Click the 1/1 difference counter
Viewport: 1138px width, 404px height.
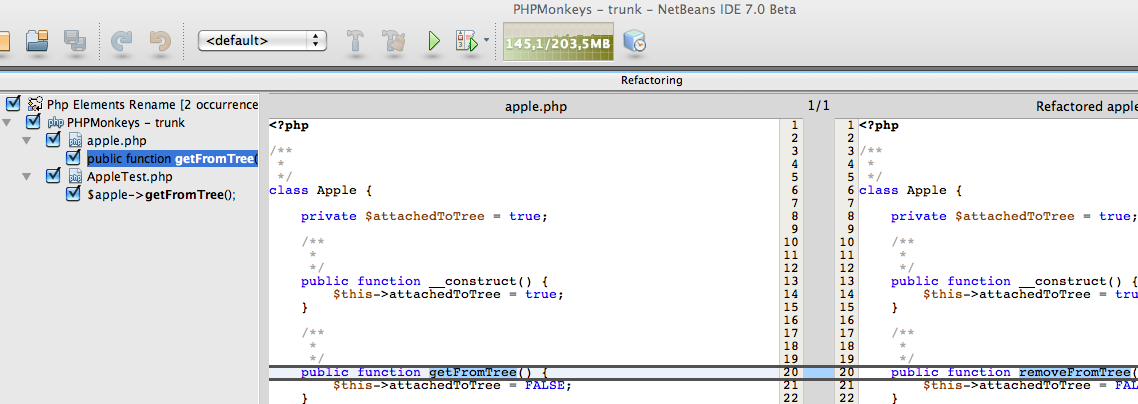tap(819, 106)
